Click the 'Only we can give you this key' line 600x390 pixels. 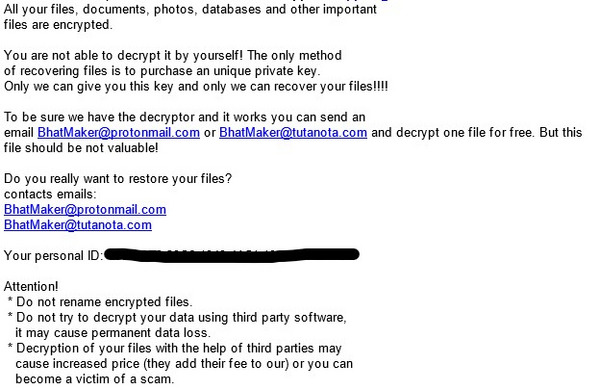(196, 86)
